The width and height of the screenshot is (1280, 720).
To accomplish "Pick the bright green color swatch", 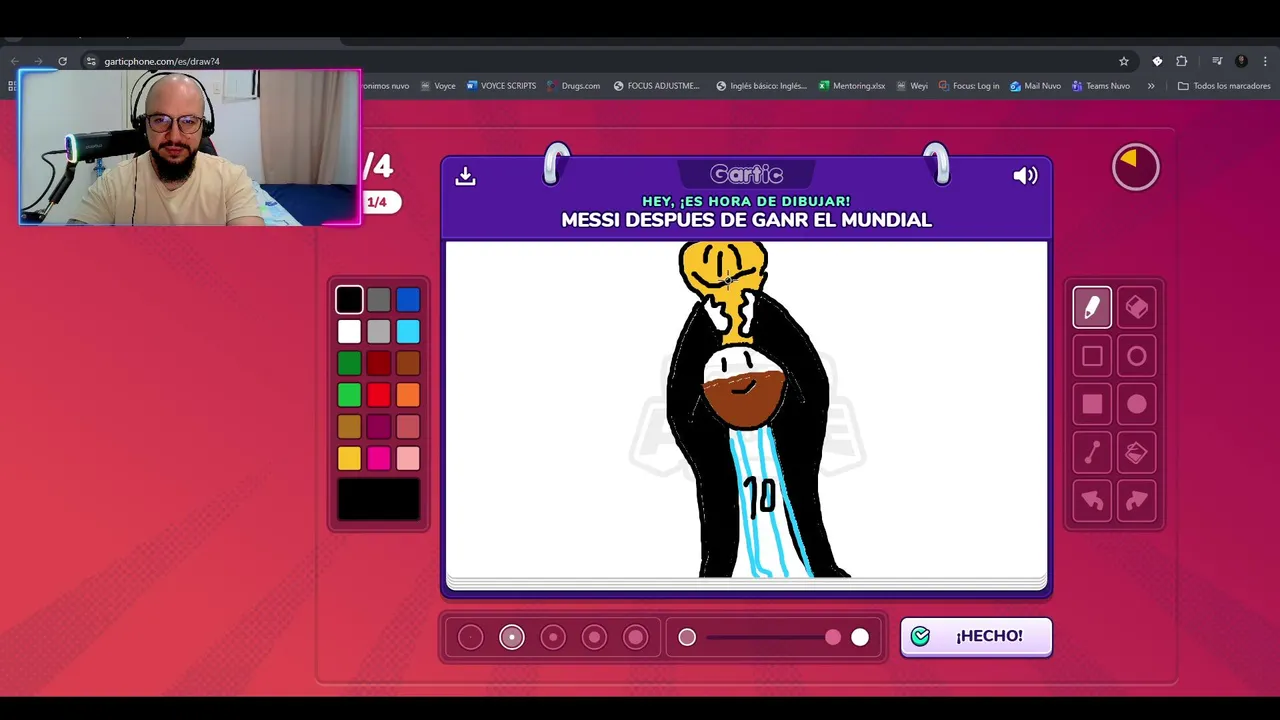I will pos(349,395).
